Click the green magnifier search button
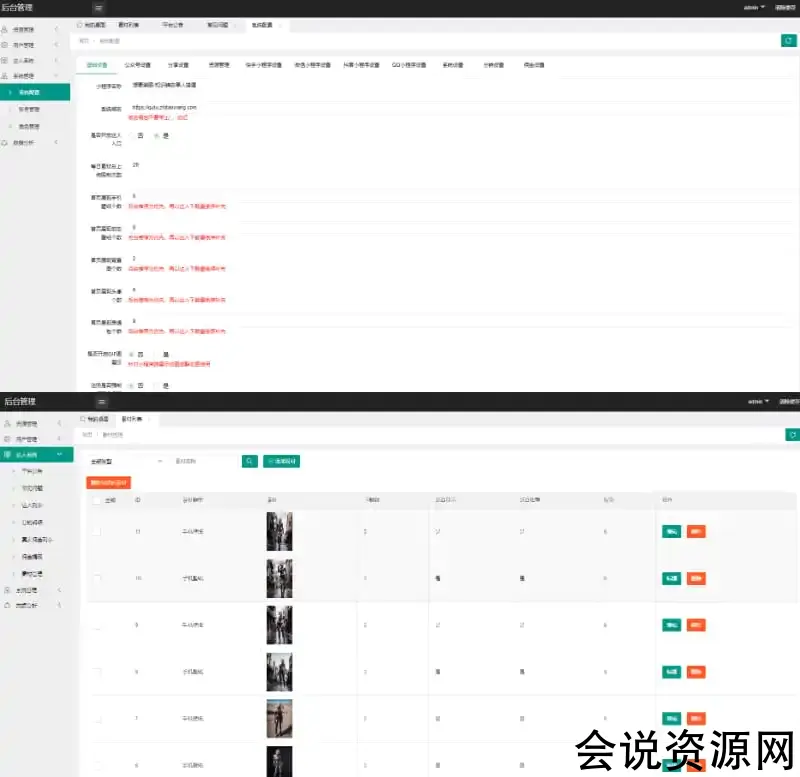Screen dimensions: 800x777 (249, 461)
